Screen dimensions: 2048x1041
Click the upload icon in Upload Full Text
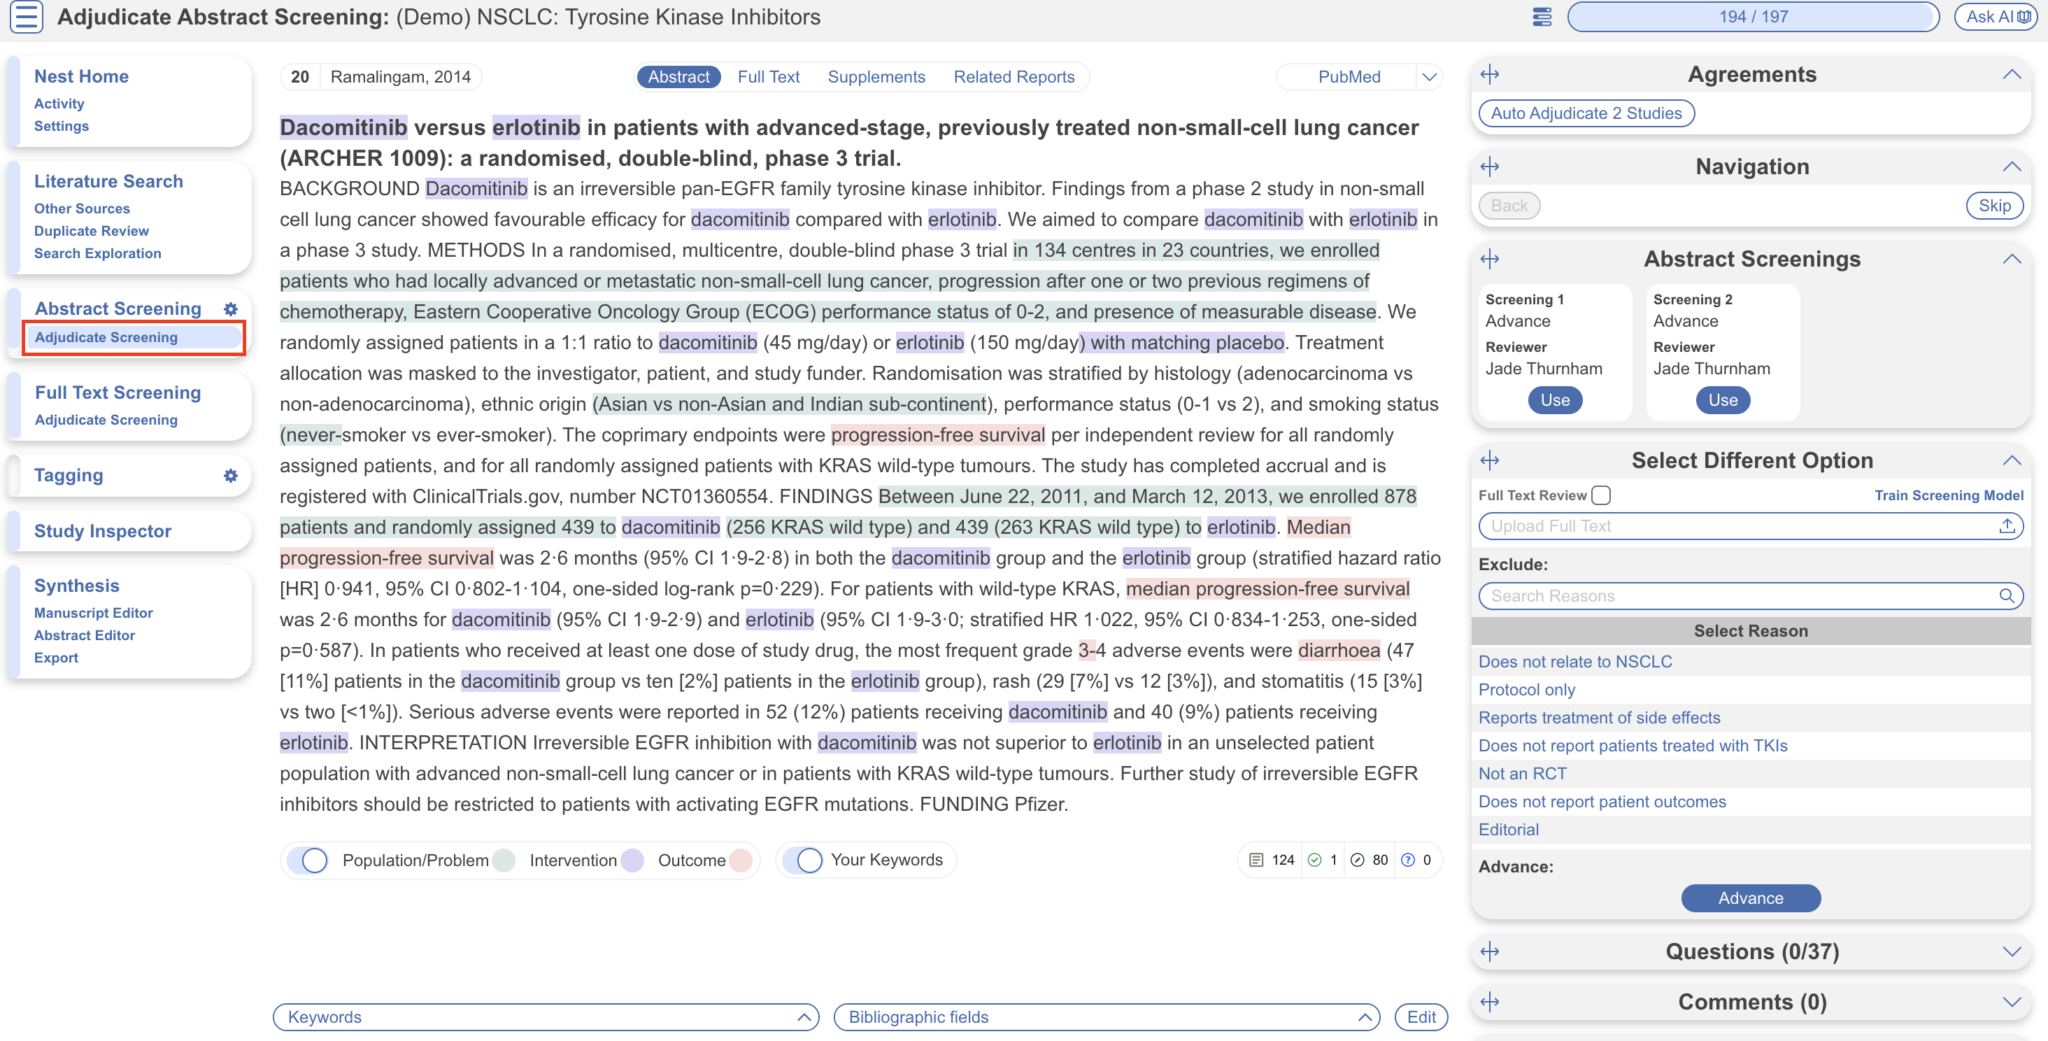pyautogui.click(x=2009, y=525)
